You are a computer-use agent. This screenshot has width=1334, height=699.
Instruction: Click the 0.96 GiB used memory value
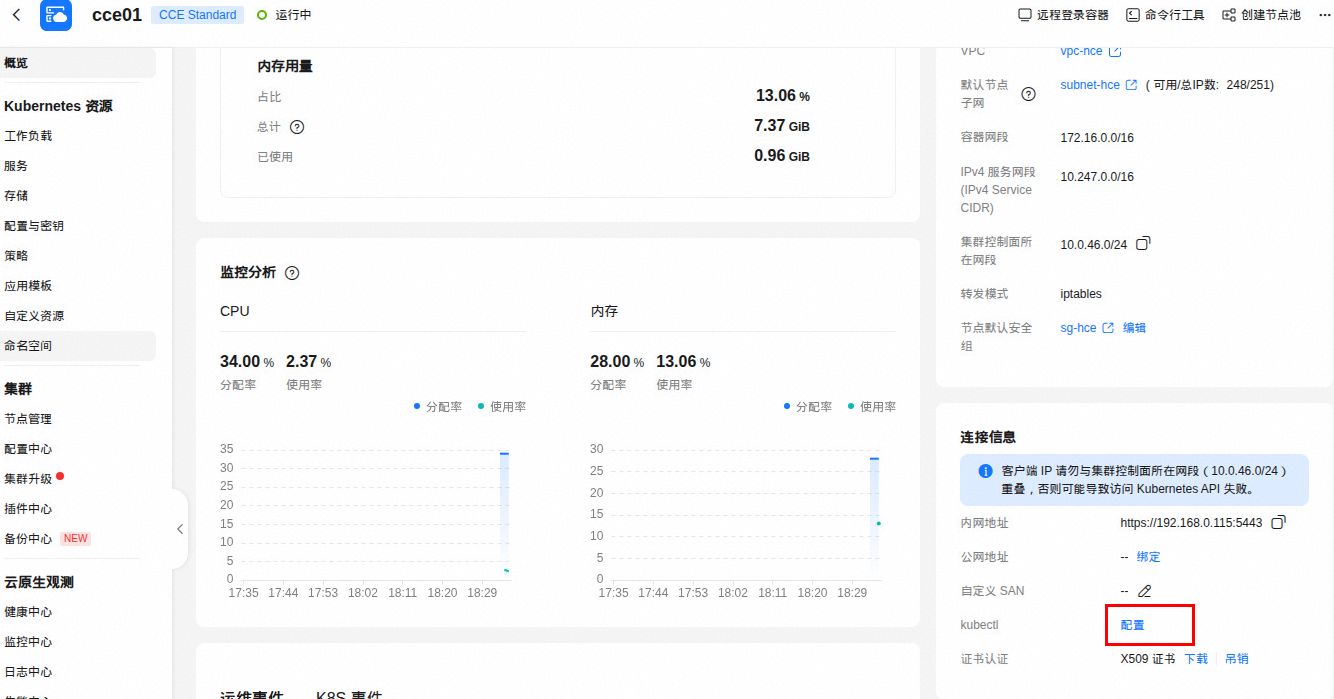(782, 156)
